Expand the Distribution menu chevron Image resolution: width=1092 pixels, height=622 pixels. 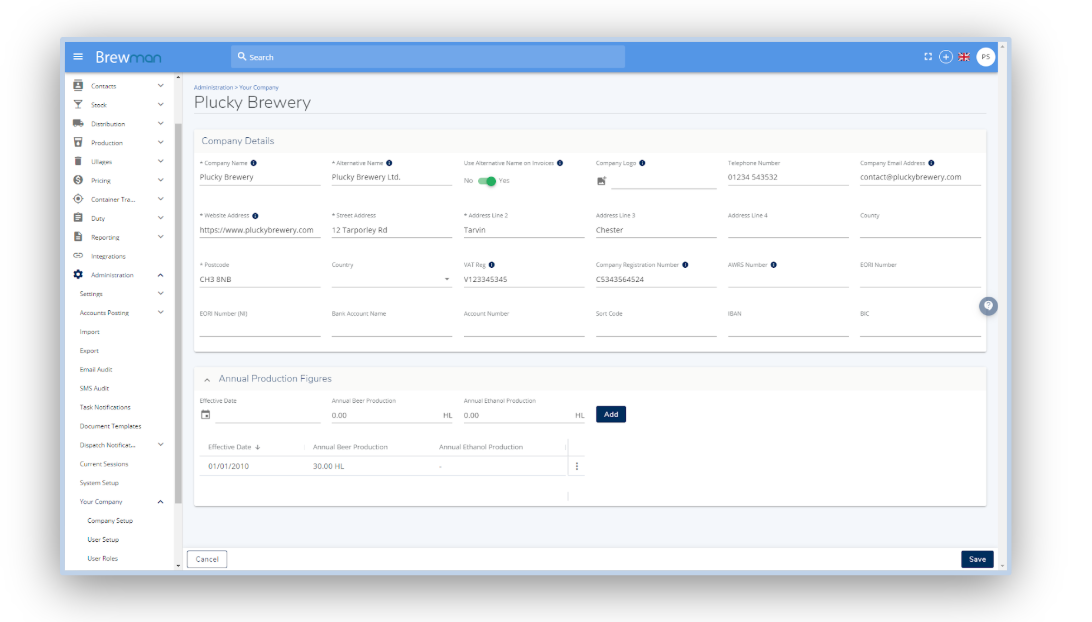point(160,123)
